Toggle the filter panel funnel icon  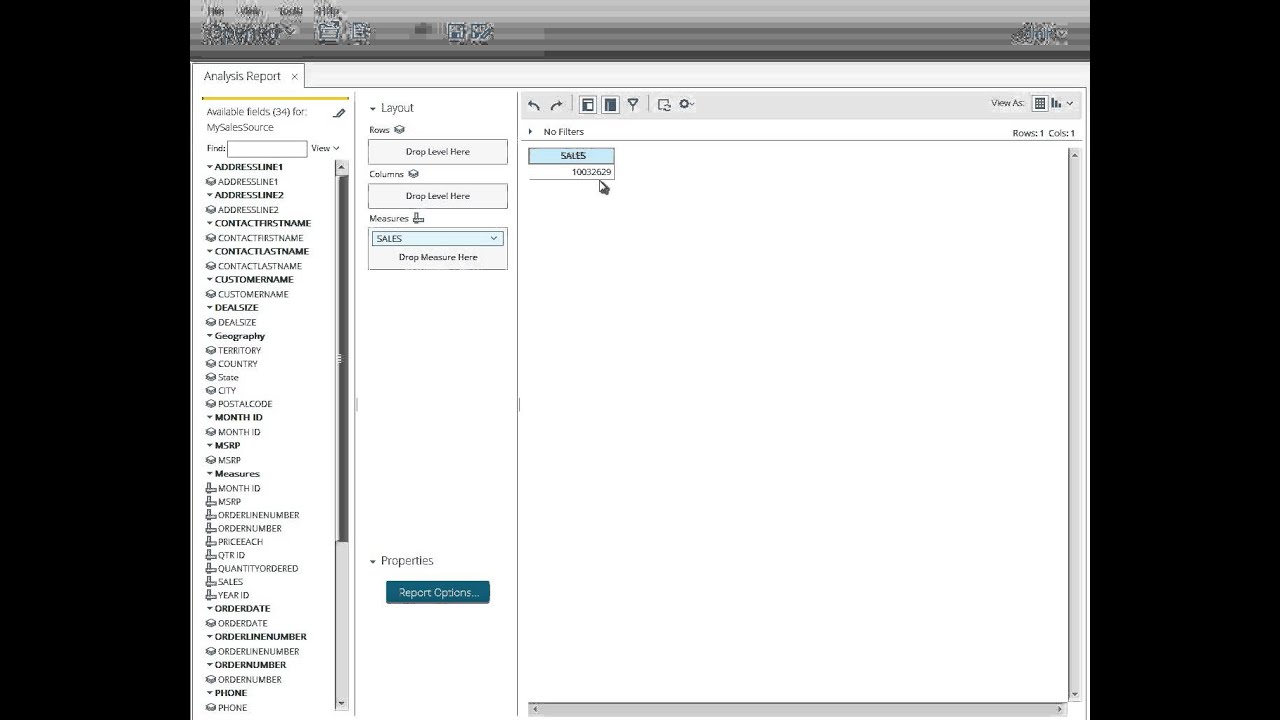click(633, 104)
